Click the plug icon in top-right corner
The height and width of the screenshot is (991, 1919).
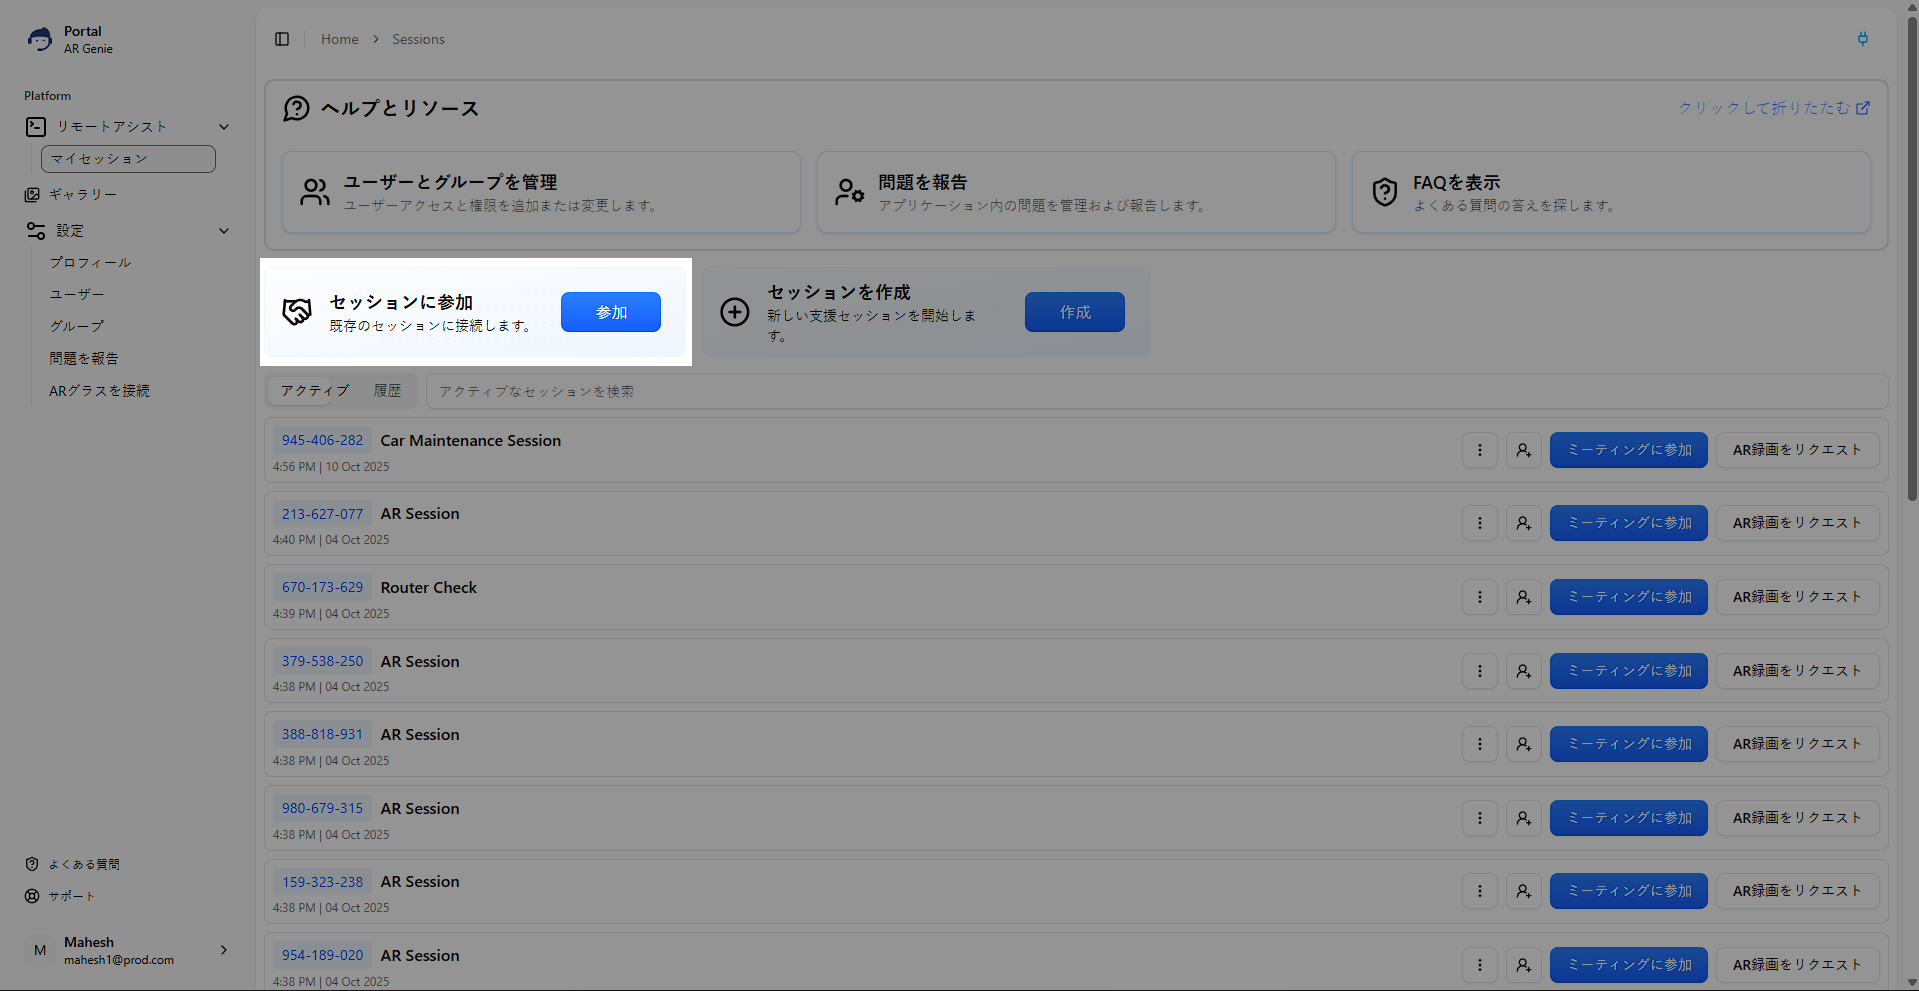1862,39
